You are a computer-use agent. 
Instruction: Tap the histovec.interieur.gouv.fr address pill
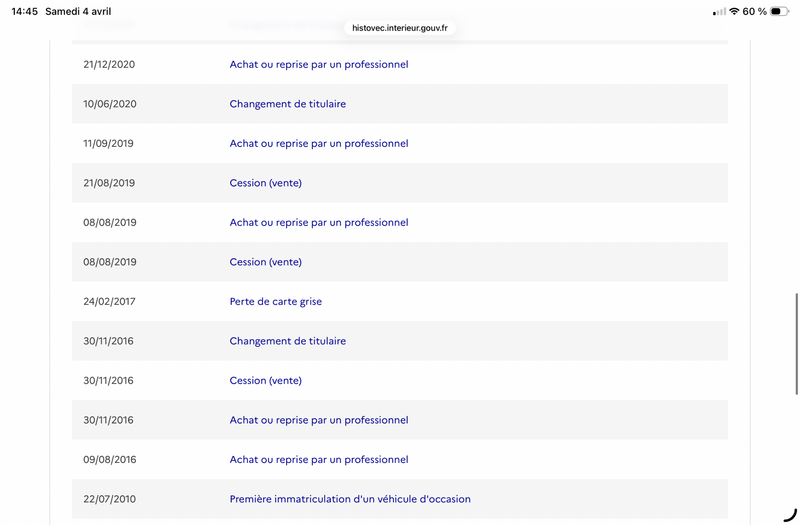coord(400,28)
